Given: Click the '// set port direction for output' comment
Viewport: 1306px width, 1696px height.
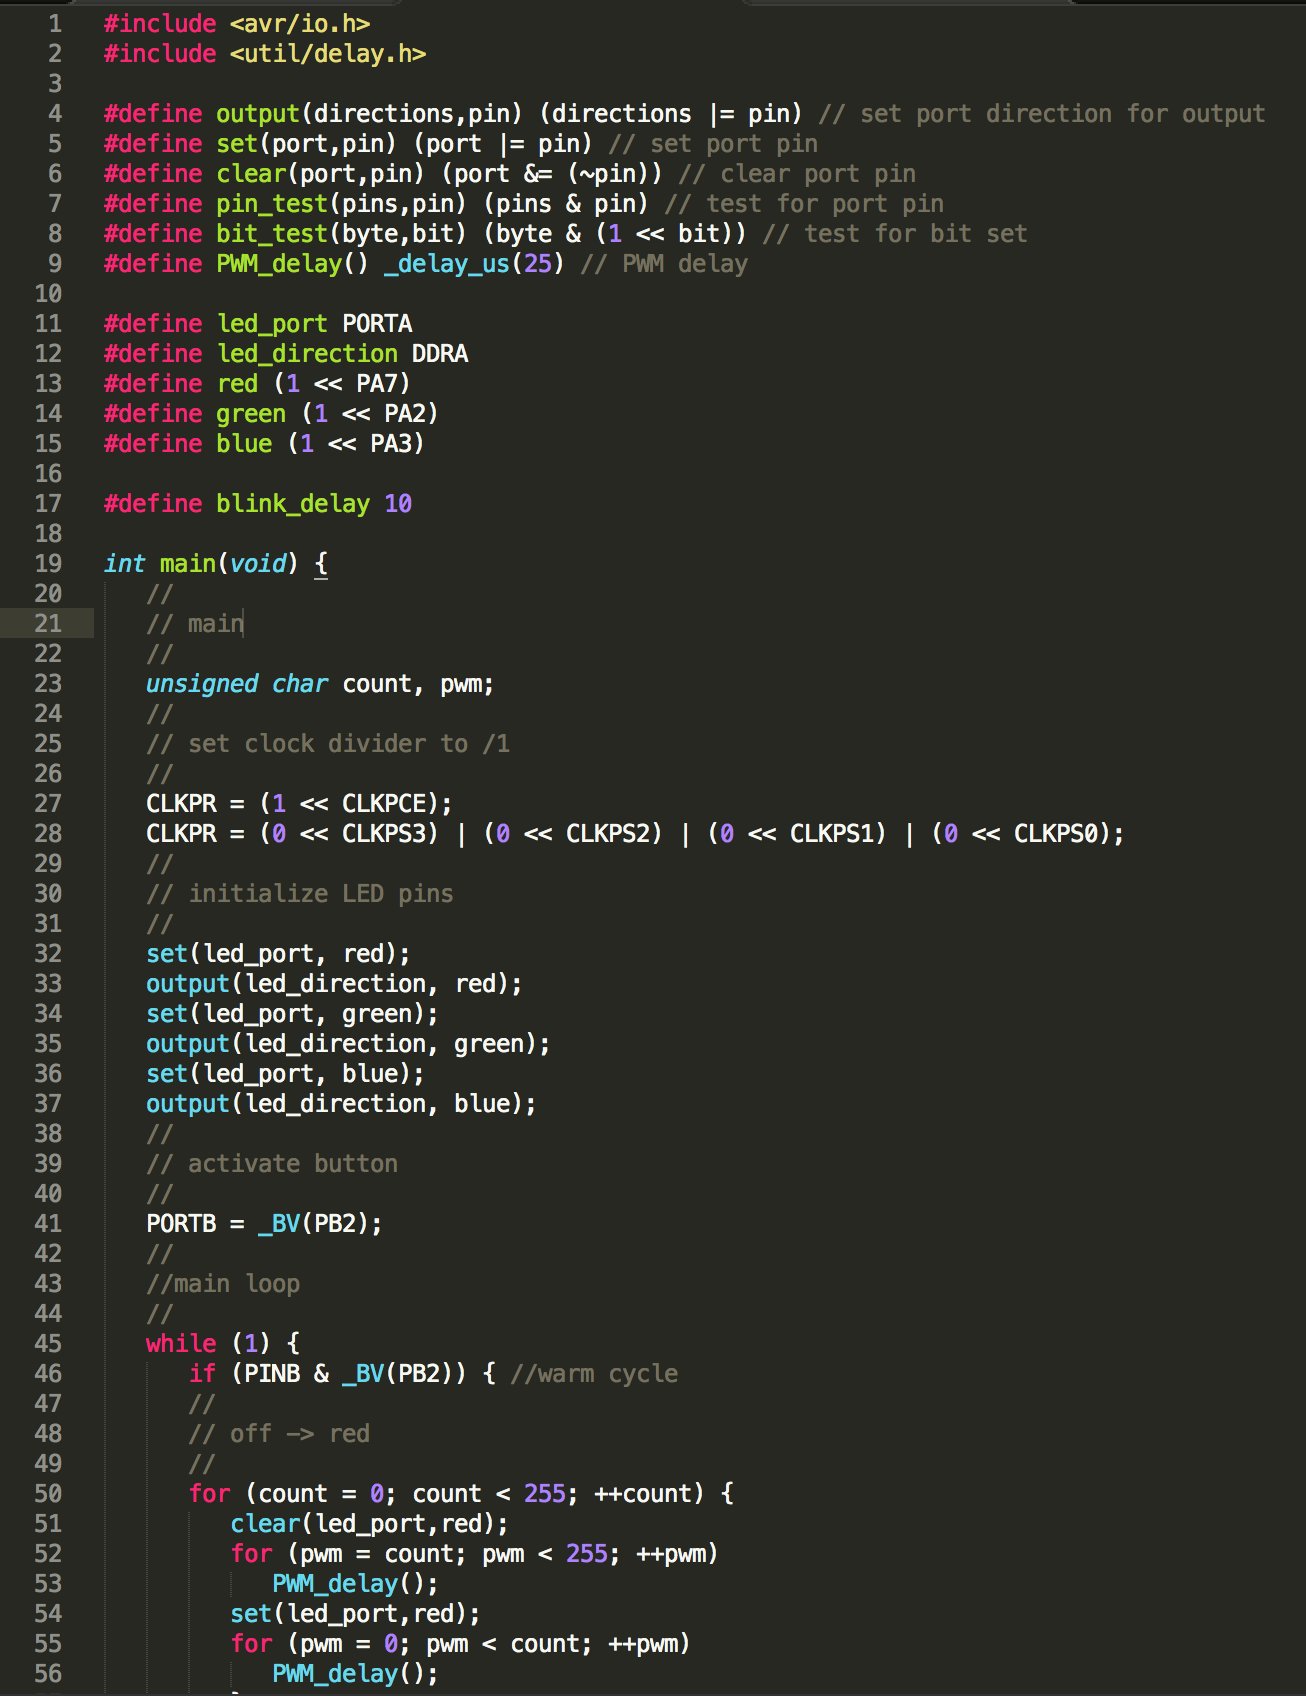Looking at the screenshot, I should 1042,114.
